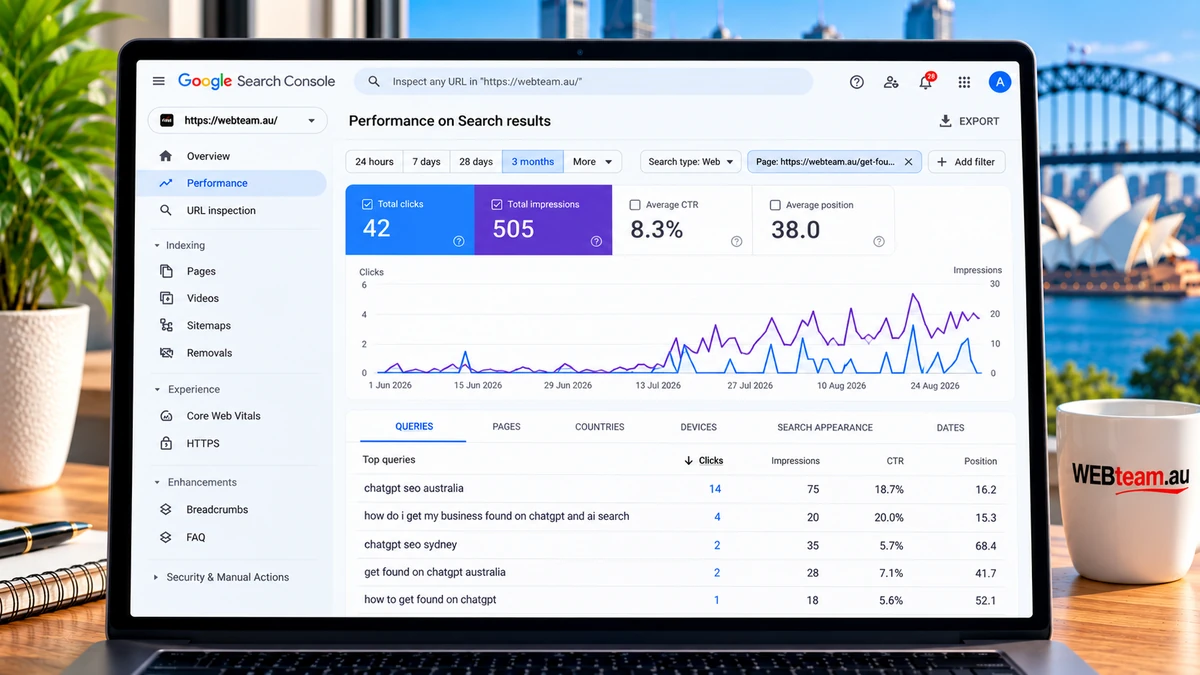The height and width of the screenshot is (675, 1200).
Task: Click query 'chatgpt seo sydney'
Action: click(410, 545)
